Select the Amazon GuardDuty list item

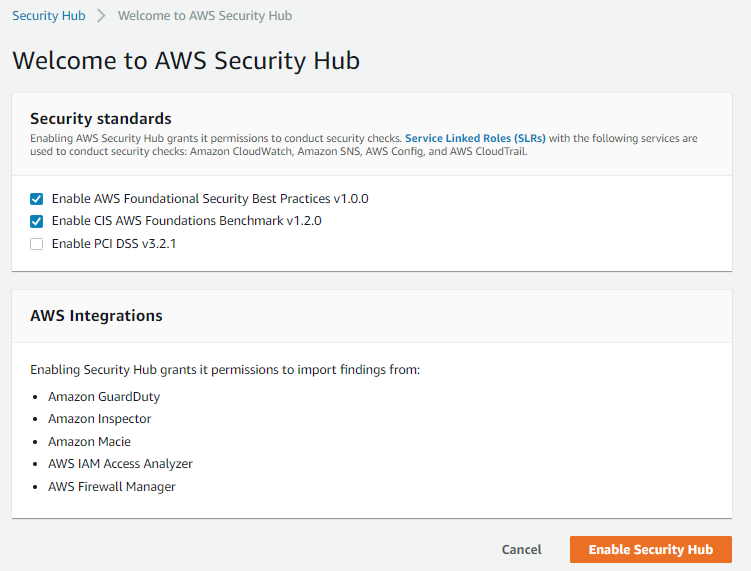(104, 397)
